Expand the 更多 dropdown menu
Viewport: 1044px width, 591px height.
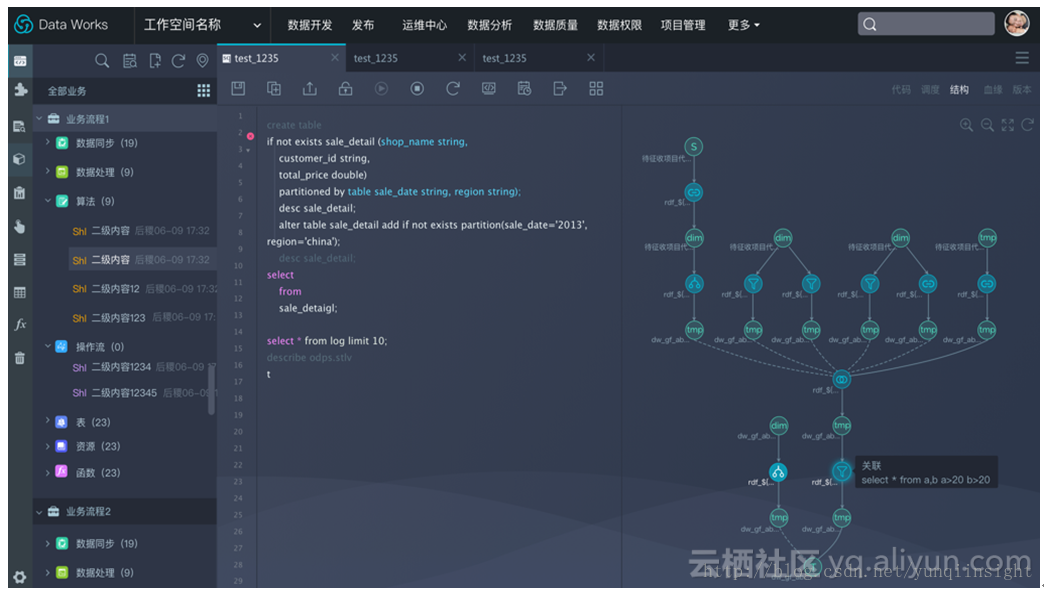(x=743, y=25)
